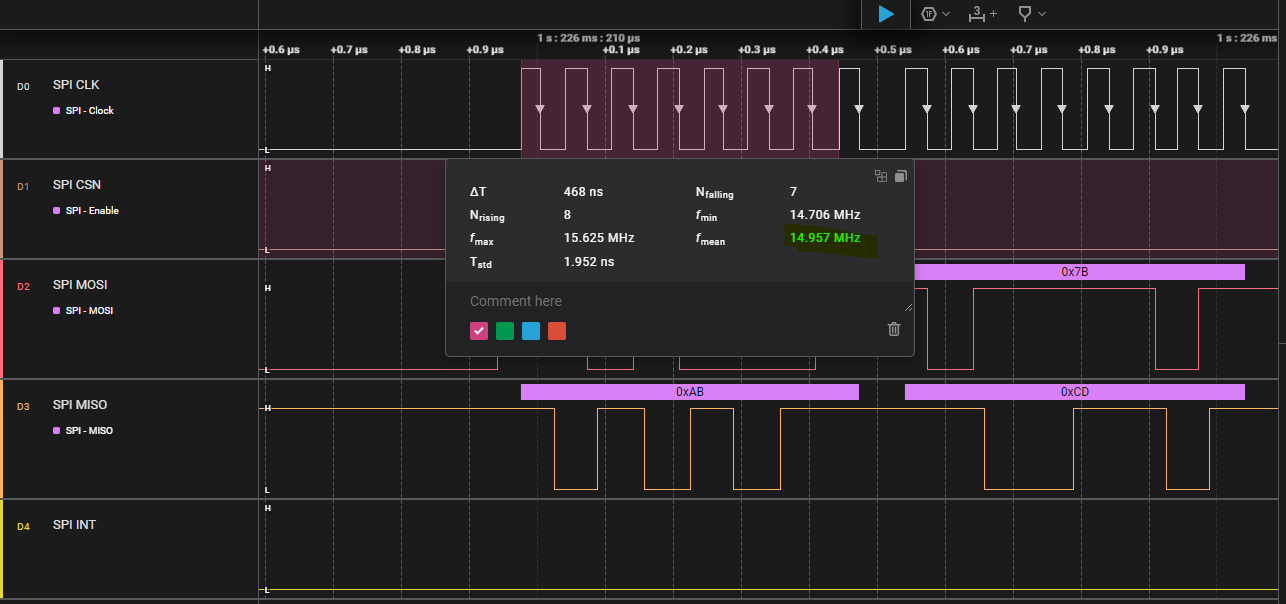Viewport: 1286px width, 604px height.
Task: Click the 0x7B decoded MOSI frame
Action: click(1074, 272)
